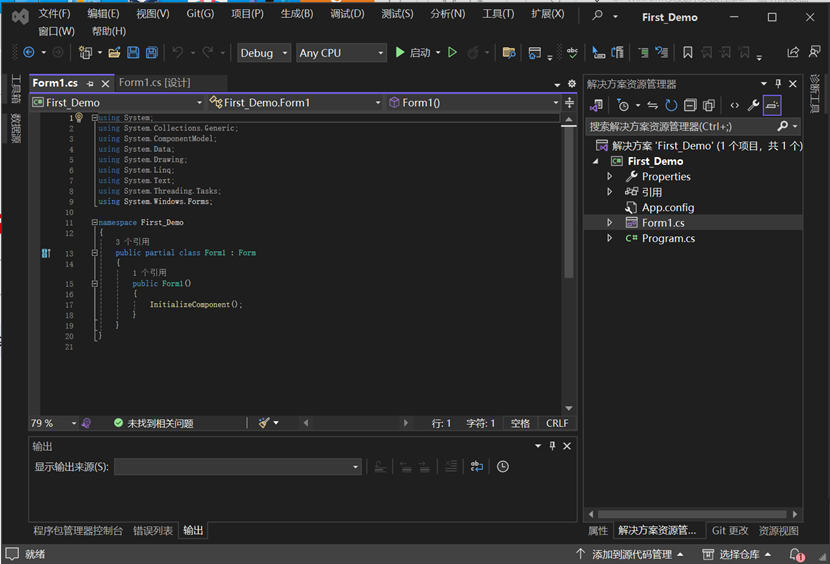Click the IntelliCode purple icon by zoom

(x=86, y=423)
